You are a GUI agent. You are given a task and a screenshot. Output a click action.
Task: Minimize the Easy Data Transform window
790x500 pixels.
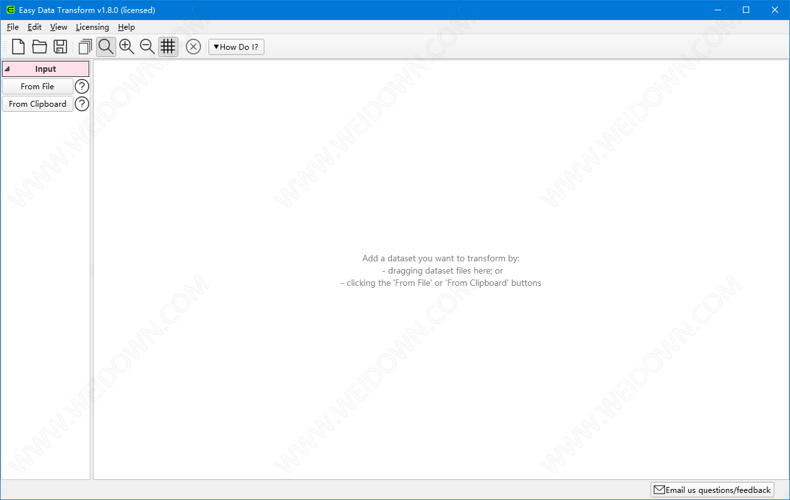(x=717, y=10)
